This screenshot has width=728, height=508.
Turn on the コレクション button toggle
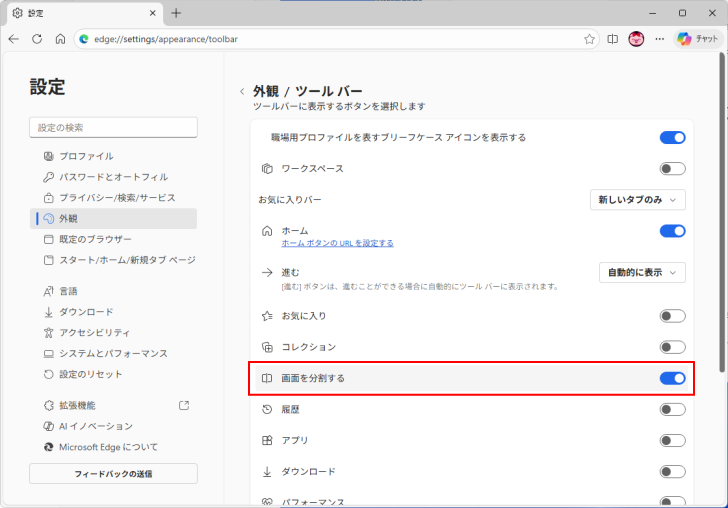tap(672, 347)
